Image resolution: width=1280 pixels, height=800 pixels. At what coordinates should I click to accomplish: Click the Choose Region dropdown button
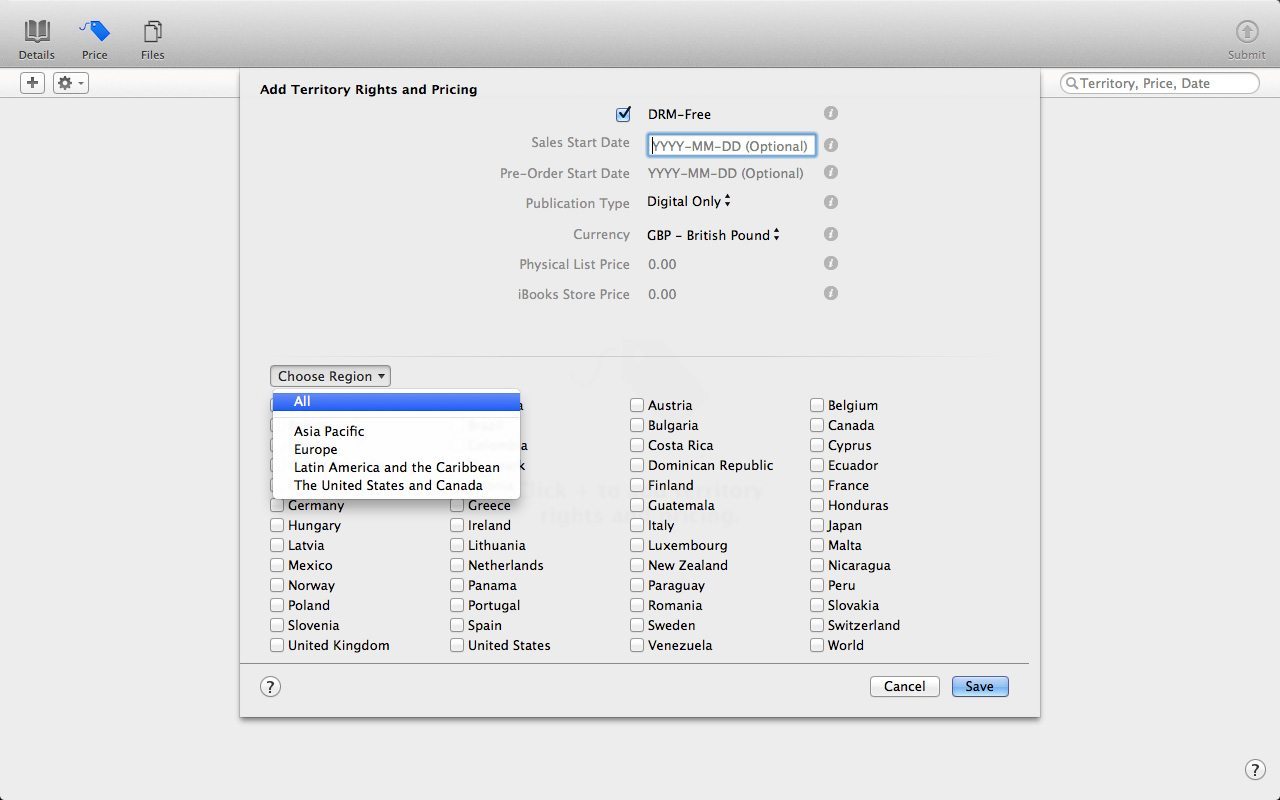click(x=330, y=376)
